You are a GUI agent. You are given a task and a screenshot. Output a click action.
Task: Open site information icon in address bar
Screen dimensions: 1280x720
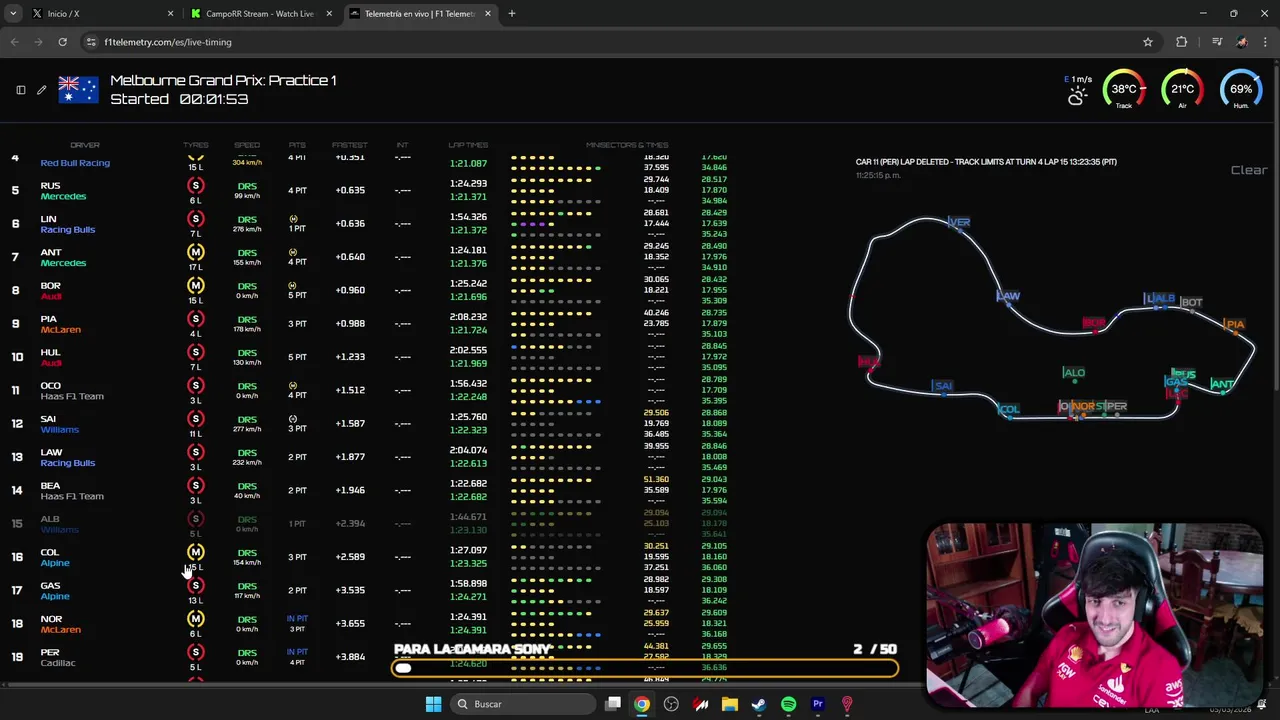[x=91, y=42]
